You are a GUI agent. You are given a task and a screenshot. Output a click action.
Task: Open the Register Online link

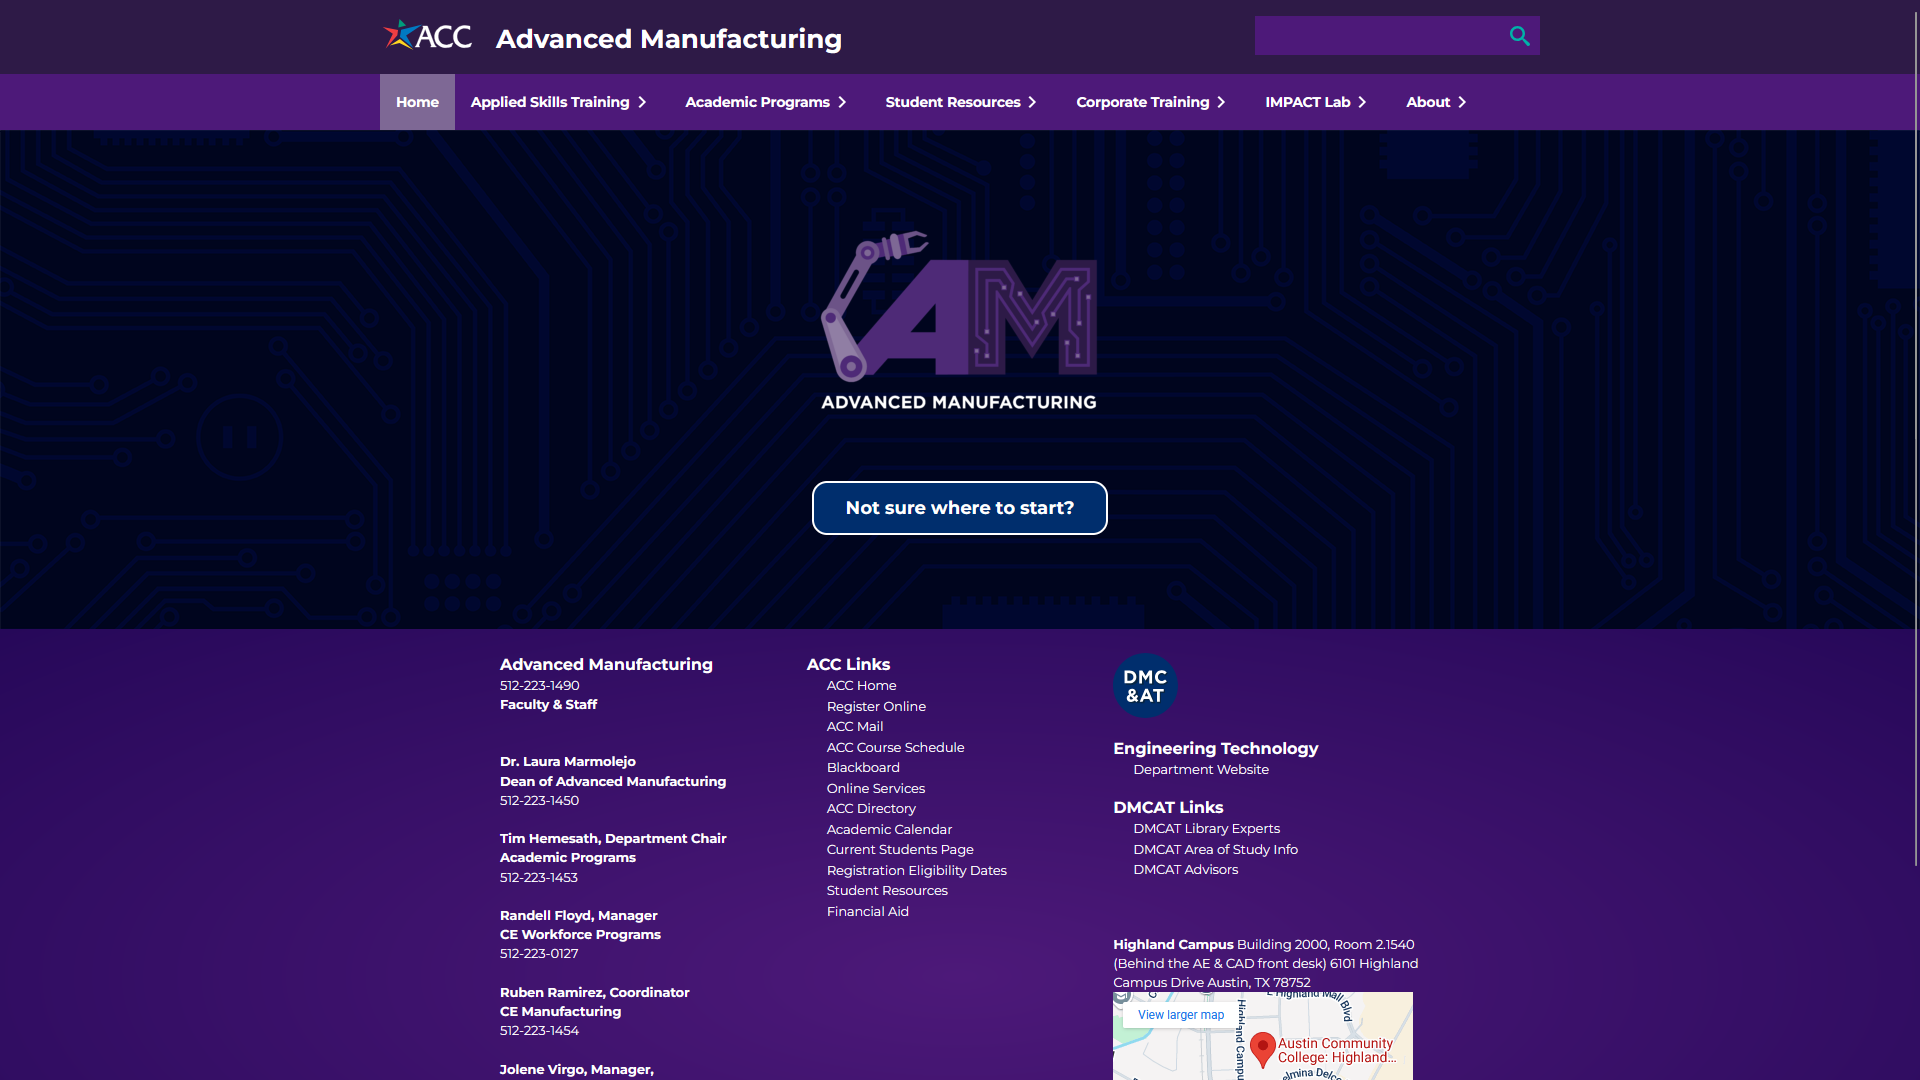coord(876,707)
